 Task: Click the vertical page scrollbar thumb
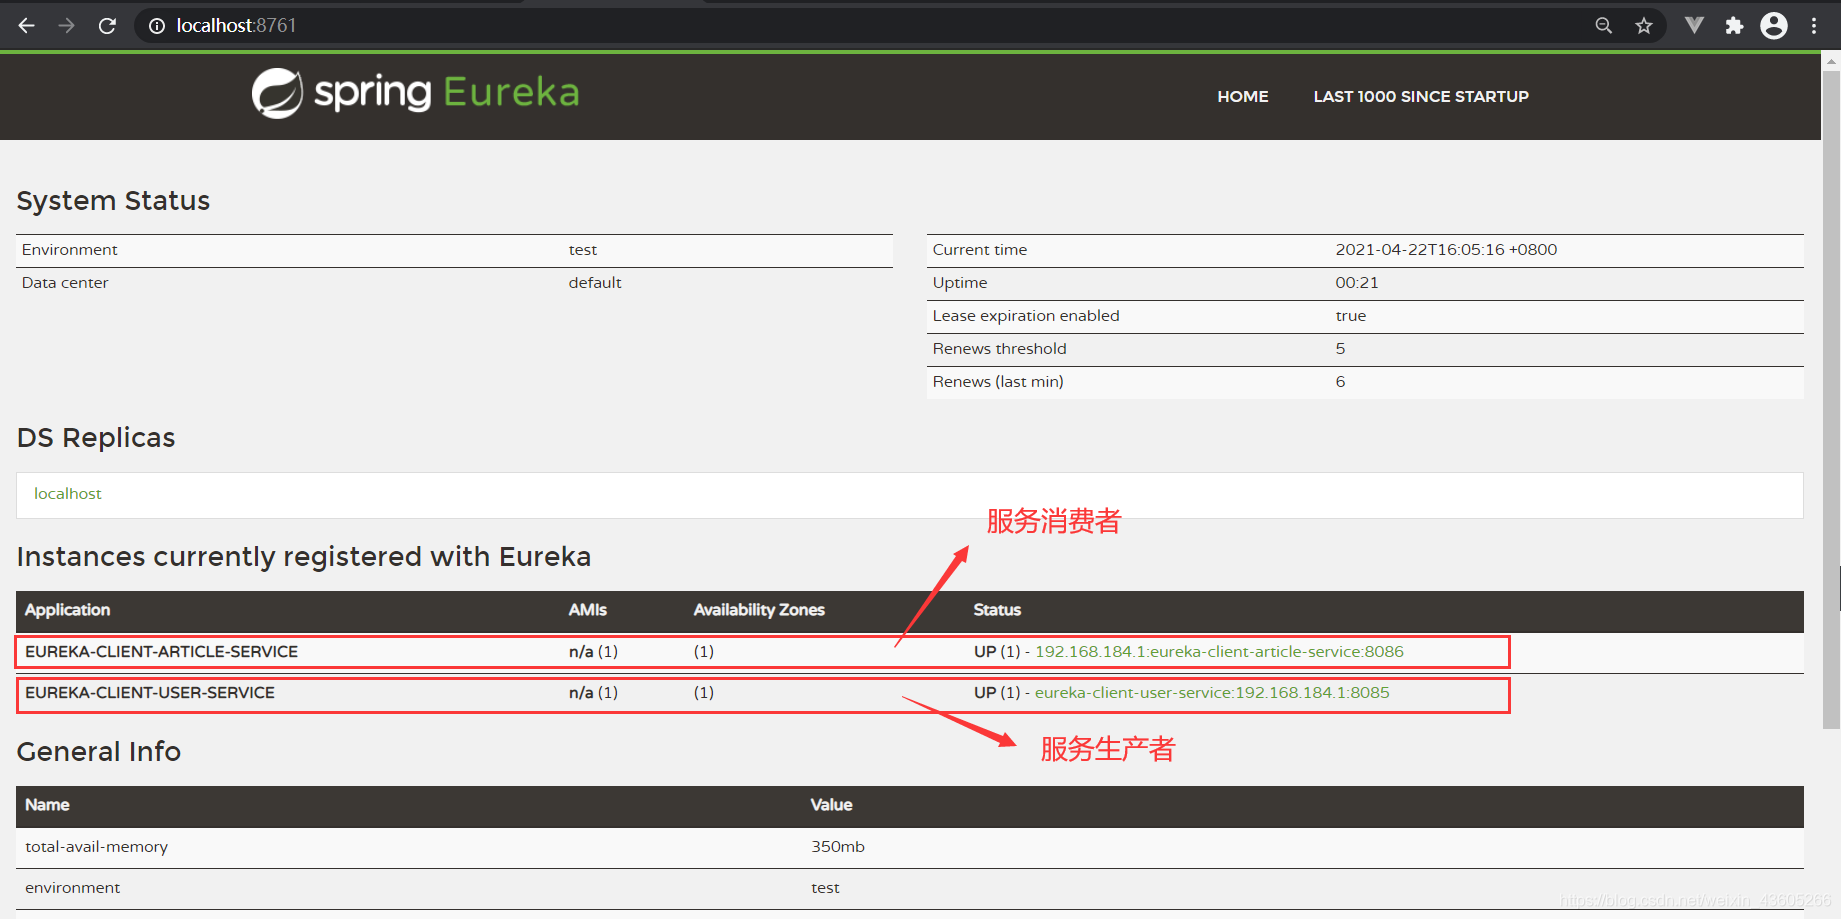(x=1831, y=399)
